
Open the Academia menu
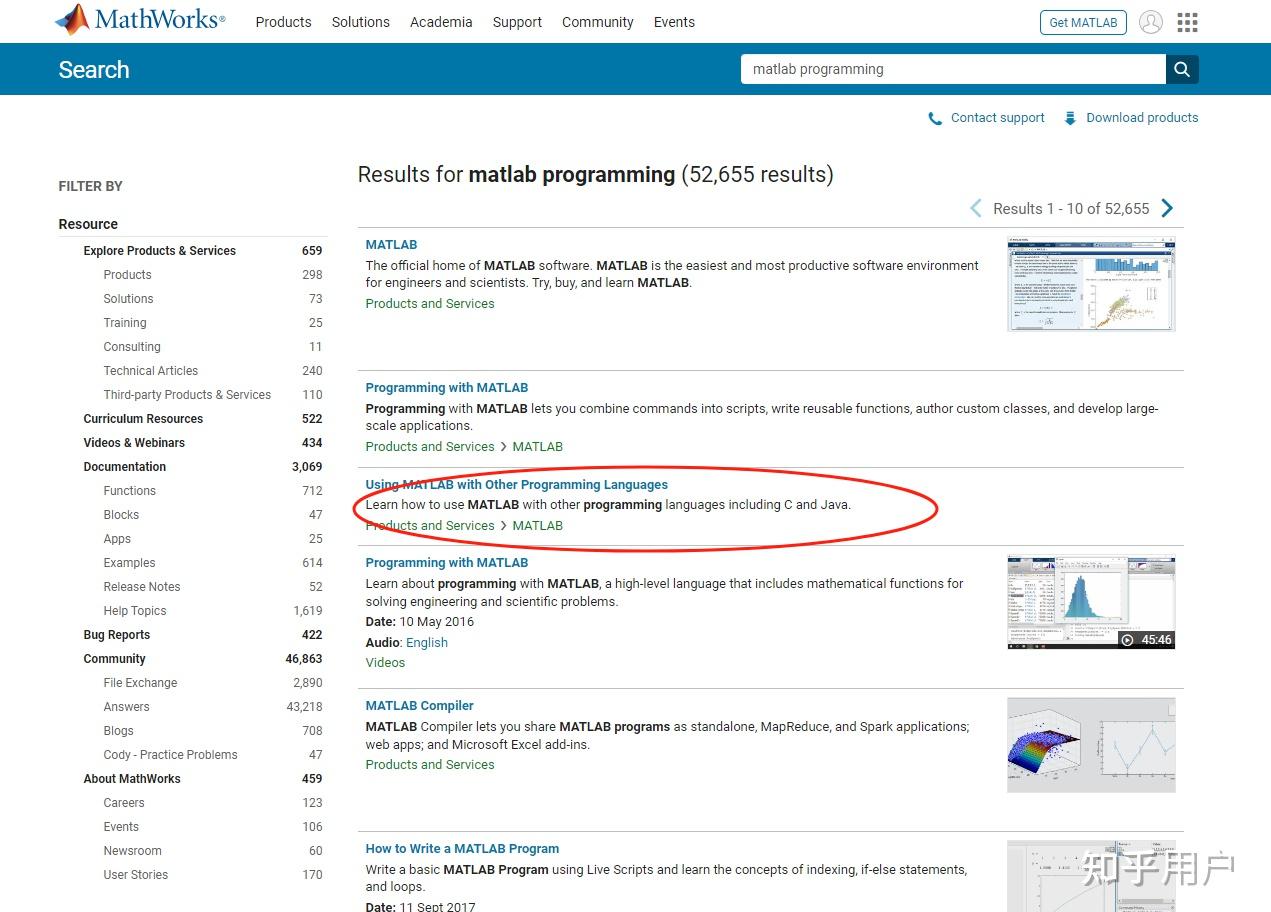point(441,22)
